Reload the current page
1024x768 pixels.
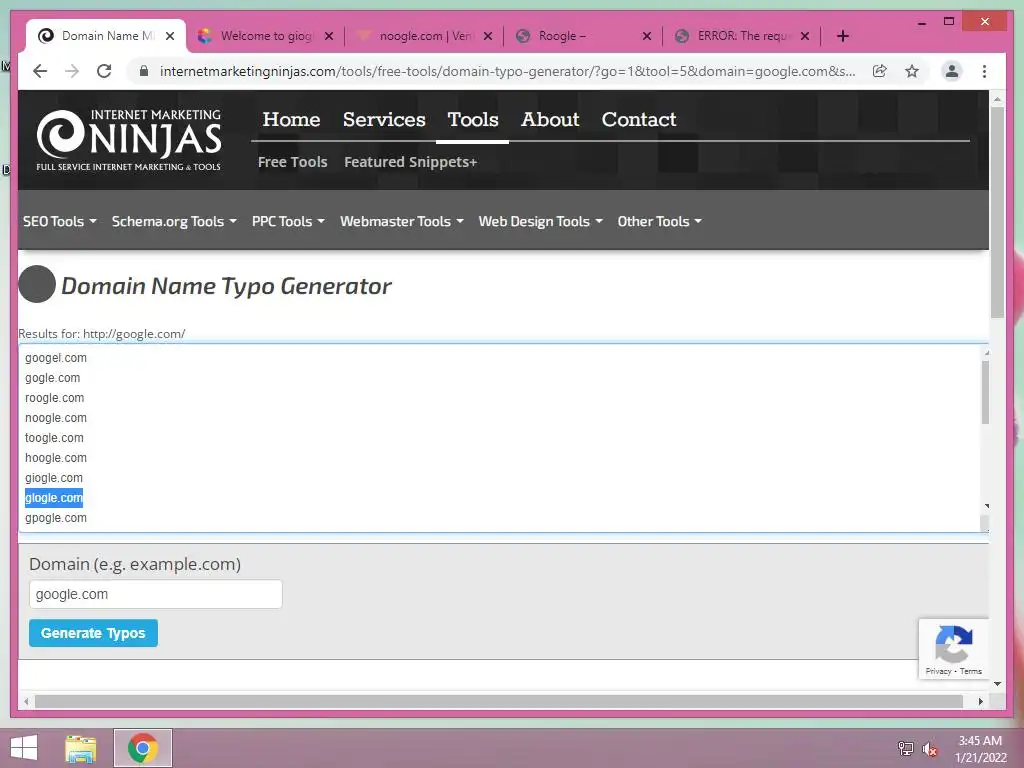pos(104,71)
